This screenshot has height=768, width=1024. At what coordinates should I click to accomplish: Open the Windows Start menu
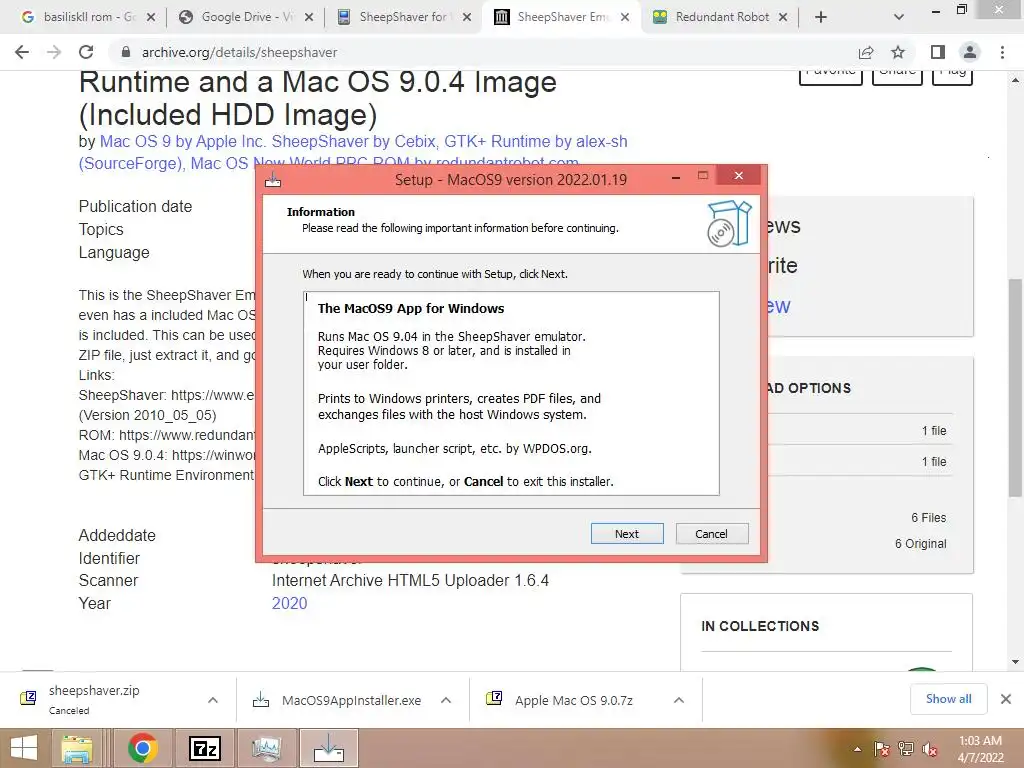coord(24,748)
